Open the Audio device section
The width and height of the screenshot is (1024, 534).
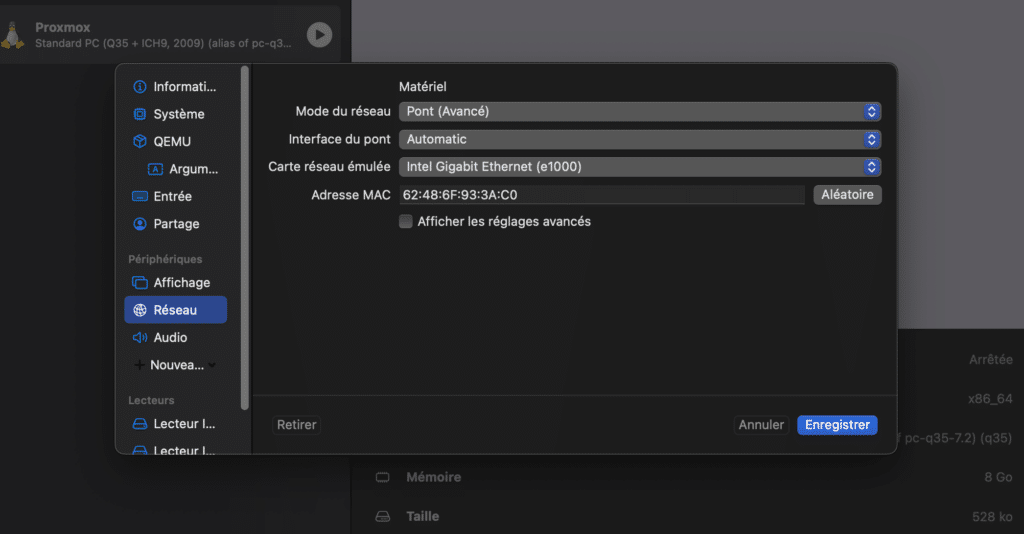[176, 338]
